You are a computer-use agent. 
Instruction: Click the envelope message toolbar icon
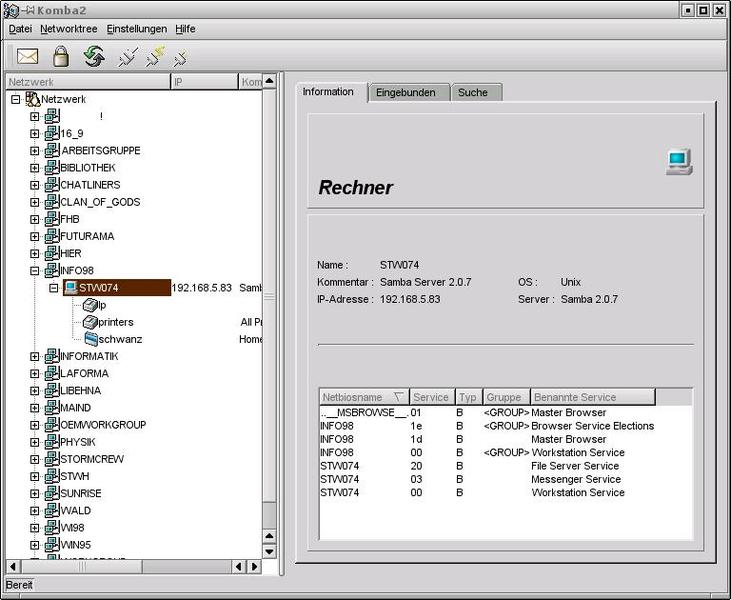(28, 56)
